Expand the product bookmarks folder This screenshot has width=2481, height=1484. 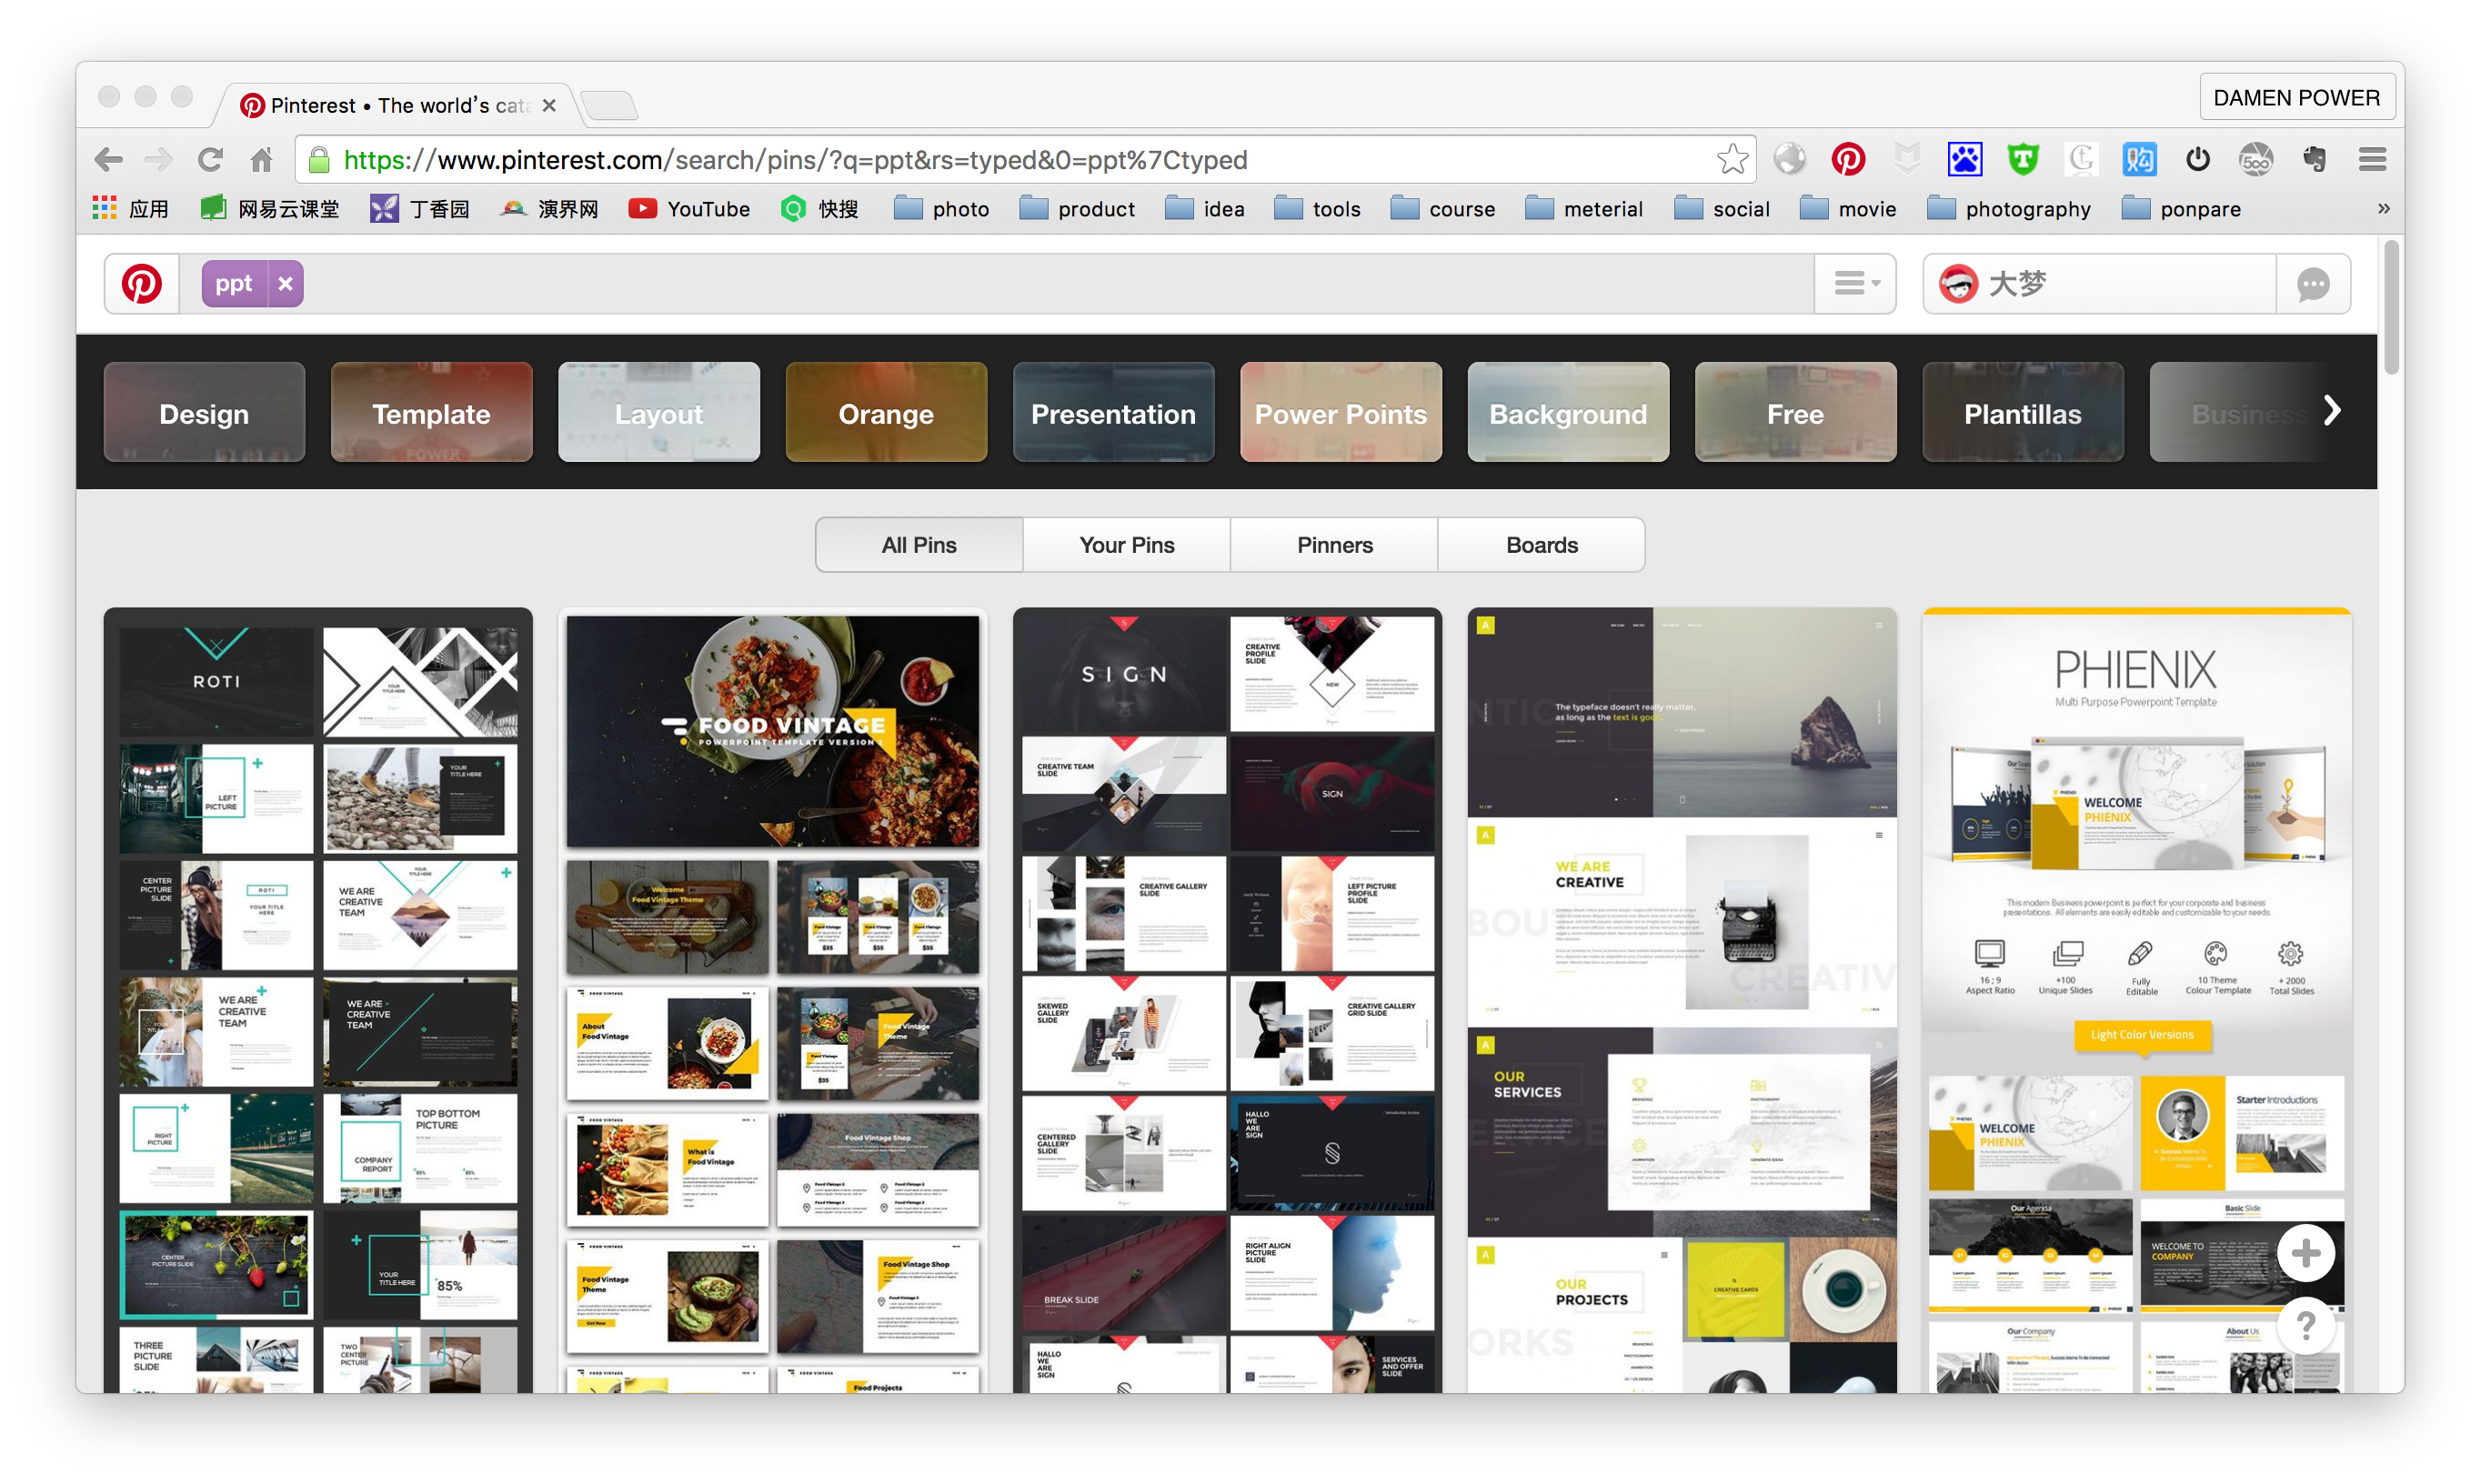point(1077,209)
